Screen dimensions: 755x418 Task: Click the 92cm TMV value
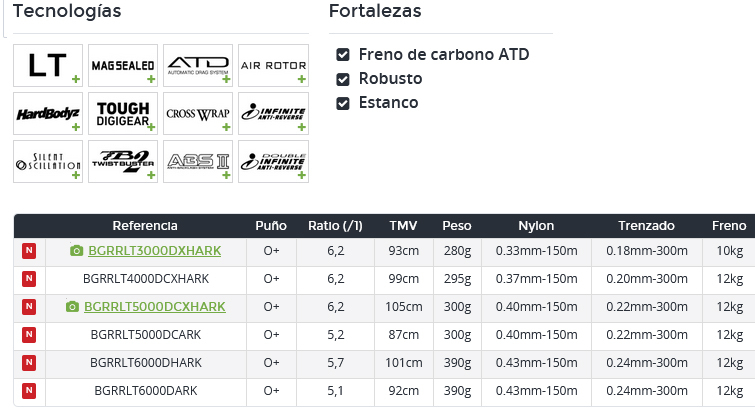404,391
